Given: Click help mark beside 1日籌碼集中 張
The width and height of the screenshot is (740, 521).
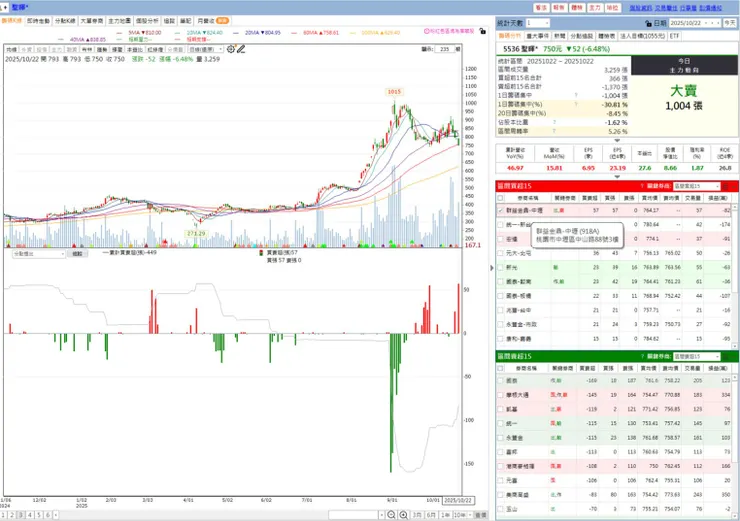Looking at the screenshot, I should click(x=576, y=95).
